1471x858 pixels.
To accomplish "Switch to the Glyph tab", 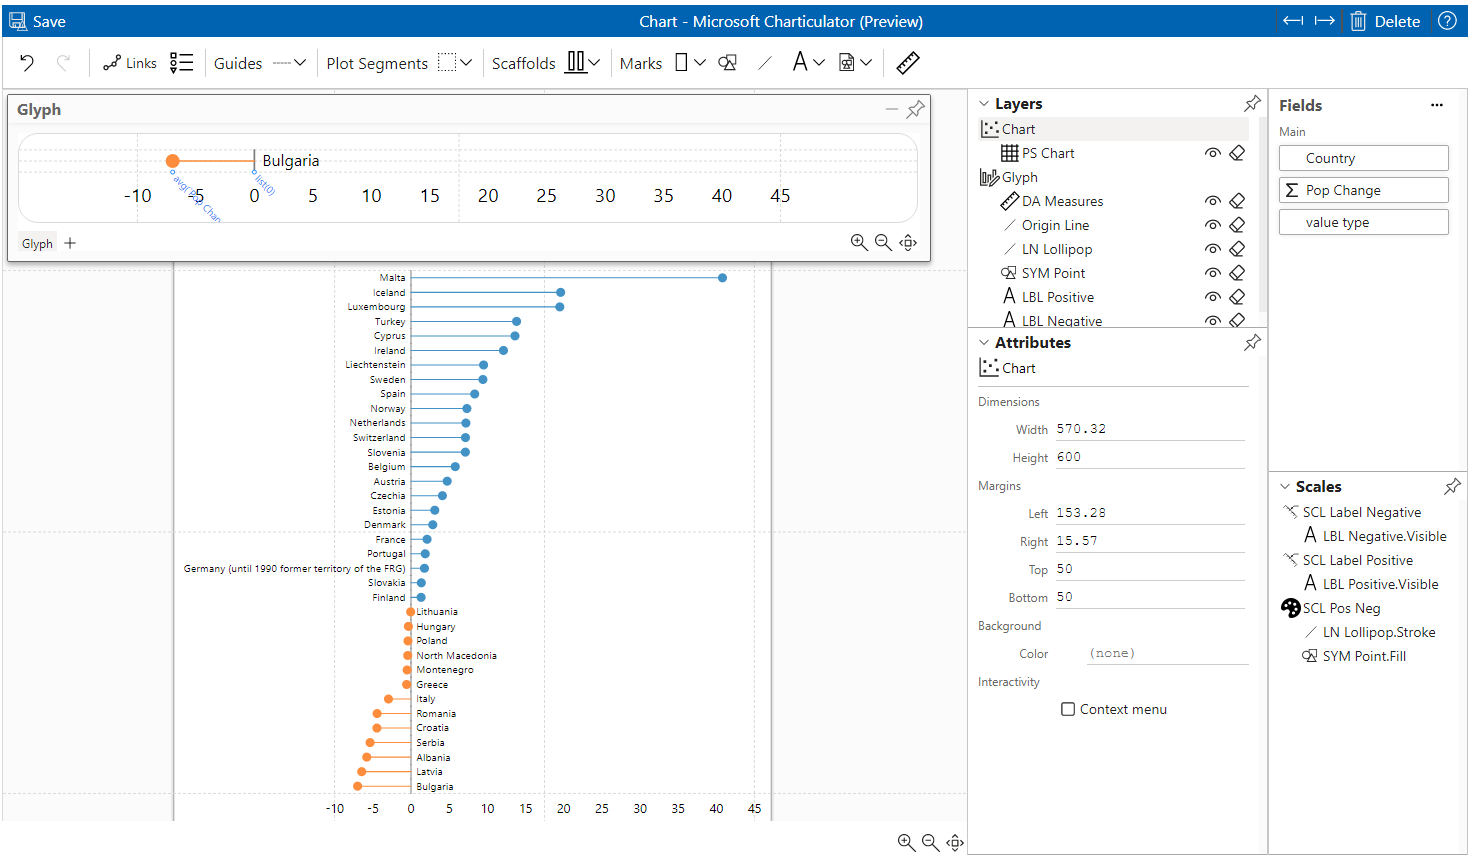I will (x=36, y=243).
